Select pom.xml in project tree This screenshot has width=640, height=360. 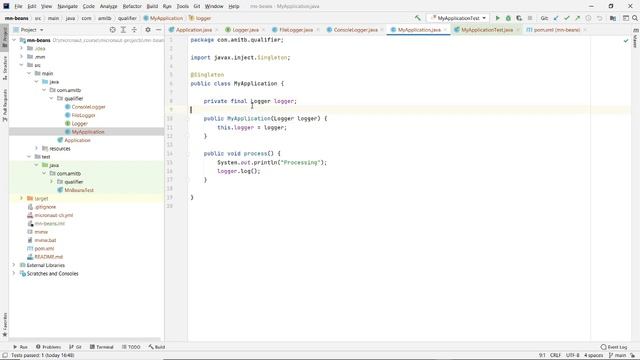[44, 249]
